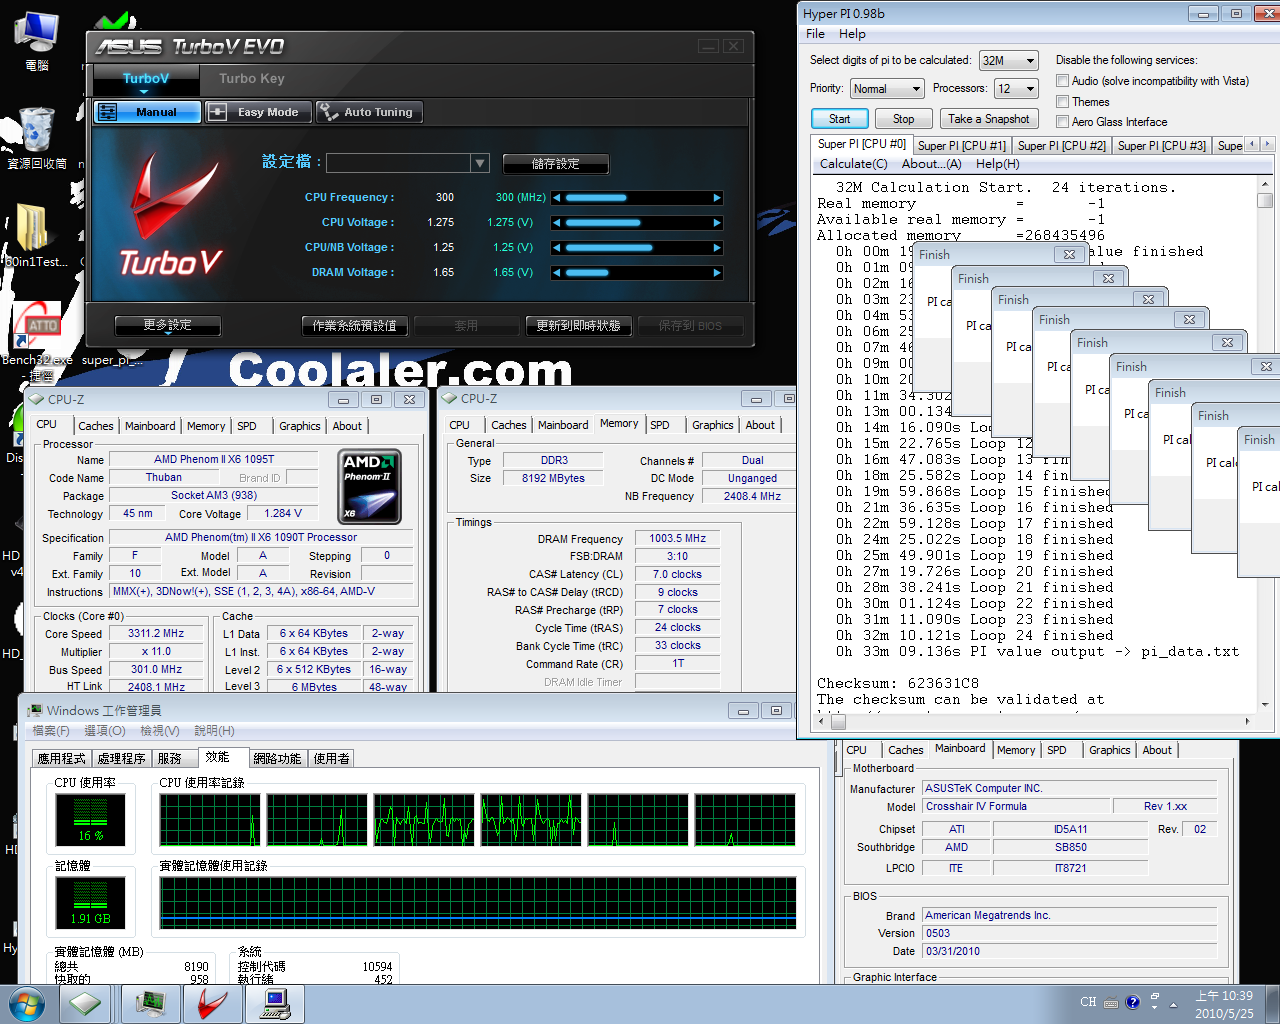Screen dimensions: 1280x1024
Task: Click the Windows Start orb
Action: (26, 1003)
